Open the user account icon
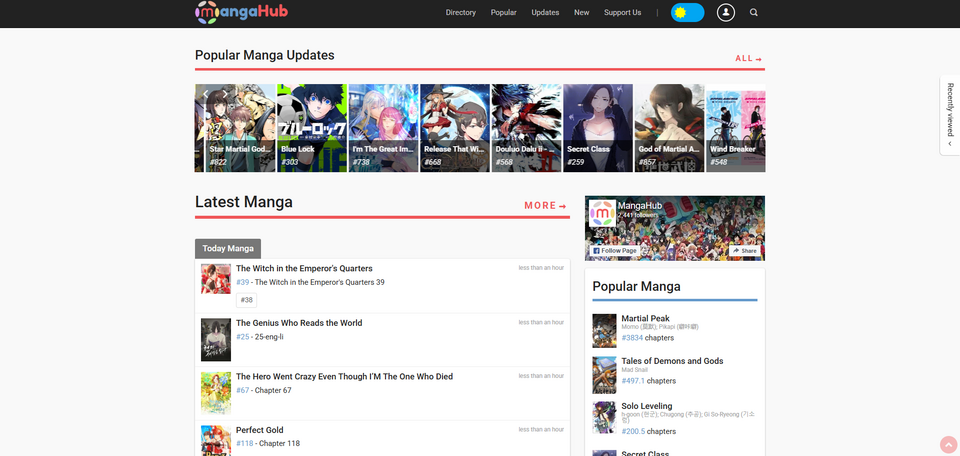Viewport: 960px width, 456px height. click(726, 12)
